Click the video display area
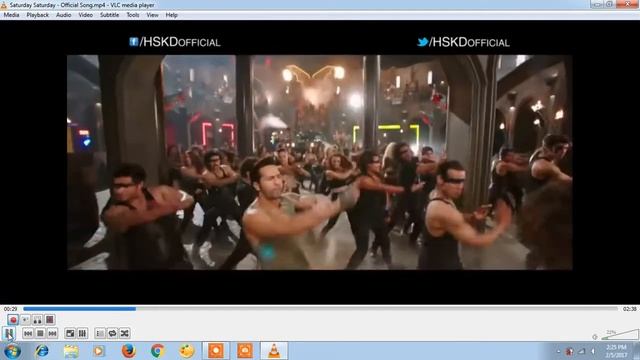 coord(320,162)
